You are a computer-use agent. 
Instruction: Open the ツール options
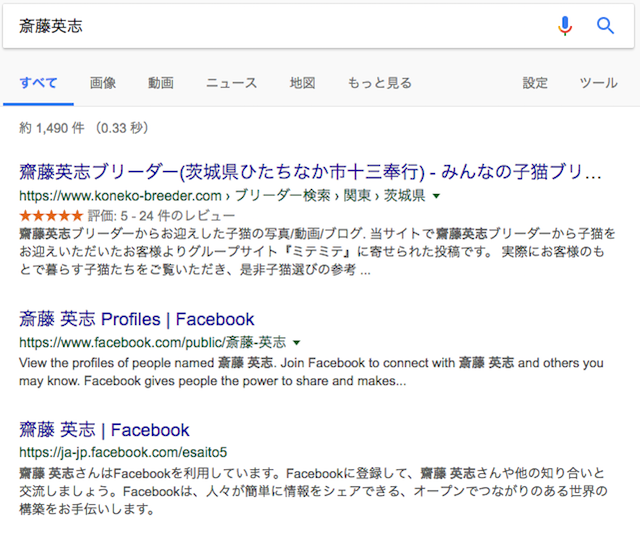[598, 83]
